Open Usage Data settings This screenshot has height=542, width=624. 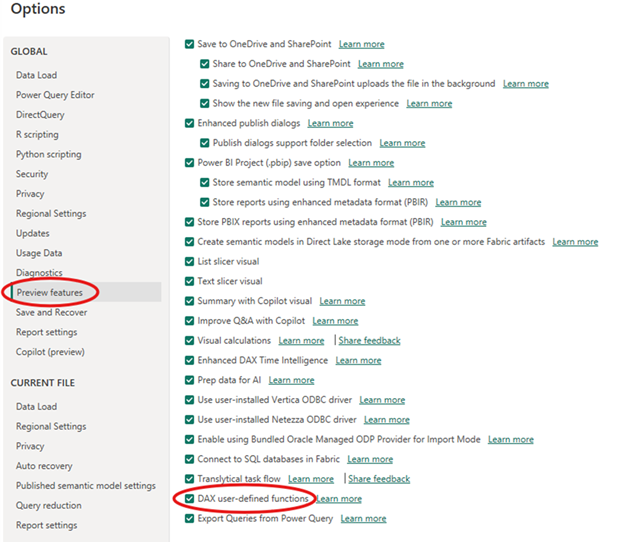point(39,253)
